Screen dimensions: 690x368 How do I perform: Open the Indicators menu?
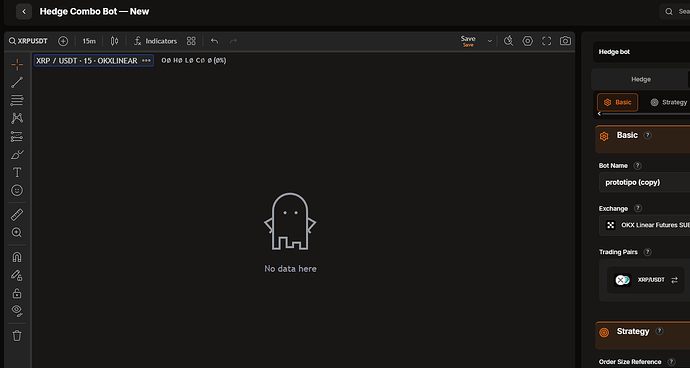pyautogui.click(x=155, y=41)
